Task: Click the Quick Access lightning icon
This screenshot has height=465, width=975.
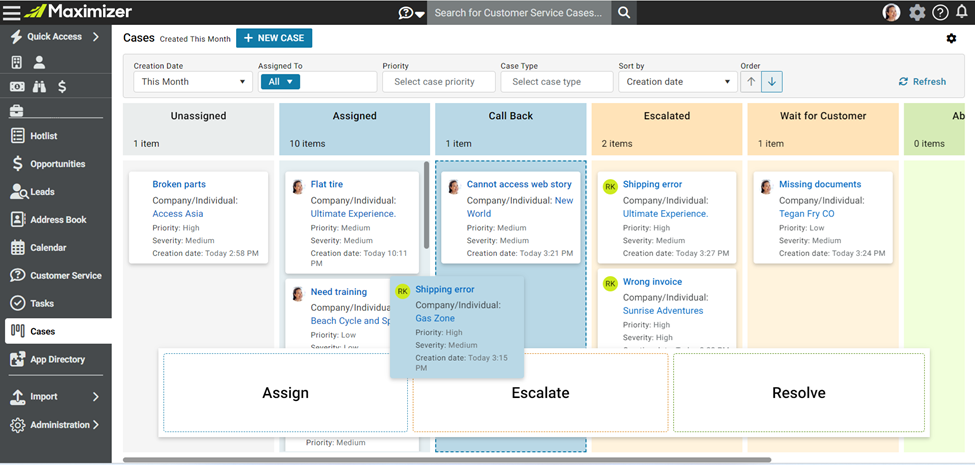Action: pos(16,37)
